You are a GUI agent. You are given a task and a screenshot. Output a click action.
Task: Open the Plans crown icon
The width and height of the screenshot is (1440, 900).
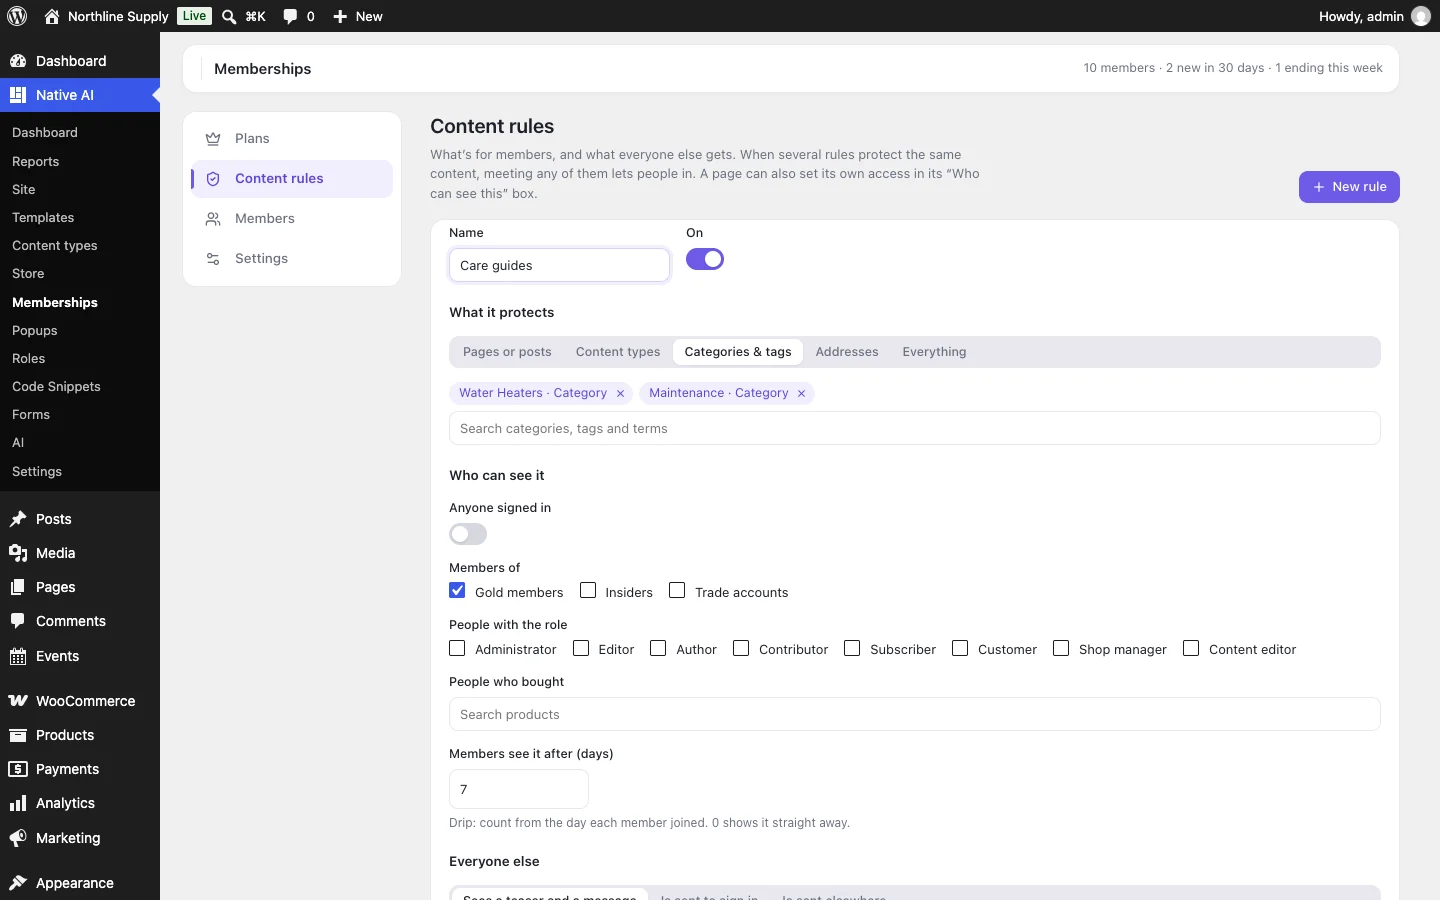click(213, 139)
